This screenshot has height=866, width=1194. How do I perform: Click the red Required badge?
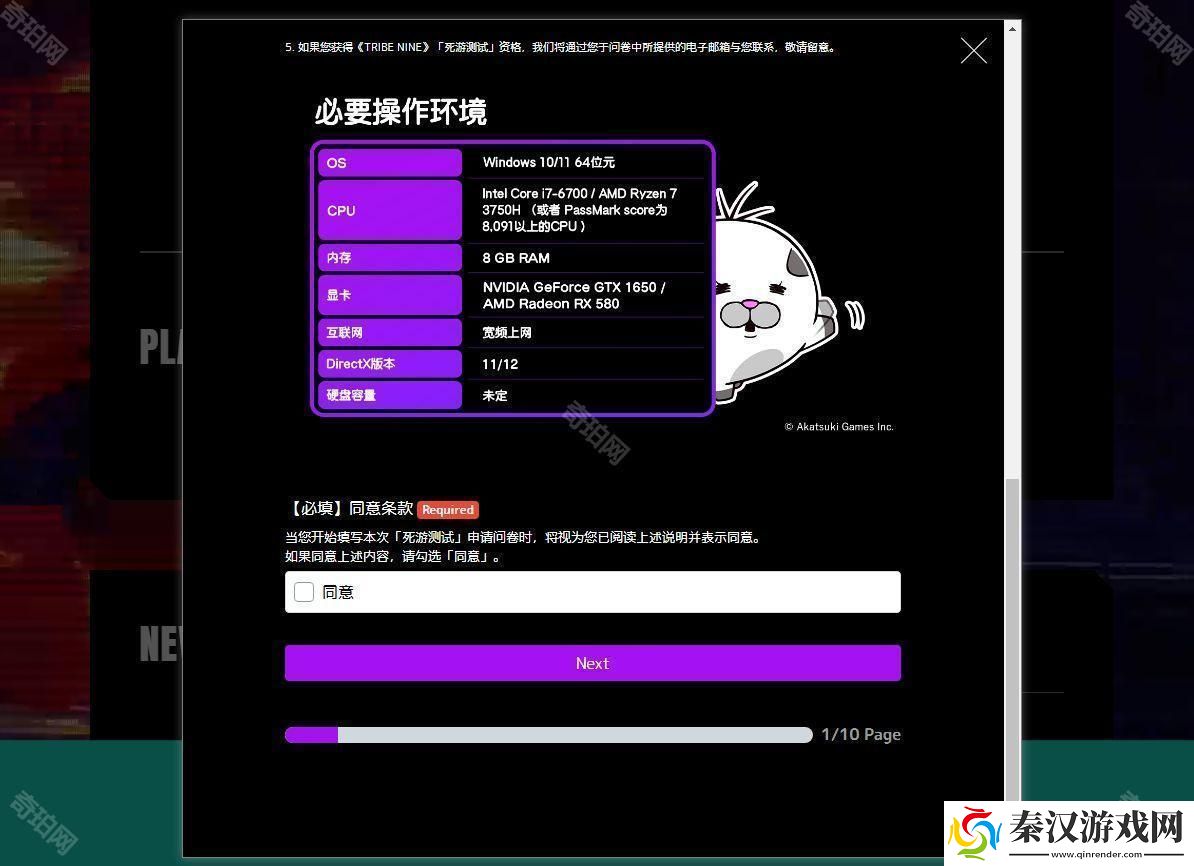click(x=448, y=510)
